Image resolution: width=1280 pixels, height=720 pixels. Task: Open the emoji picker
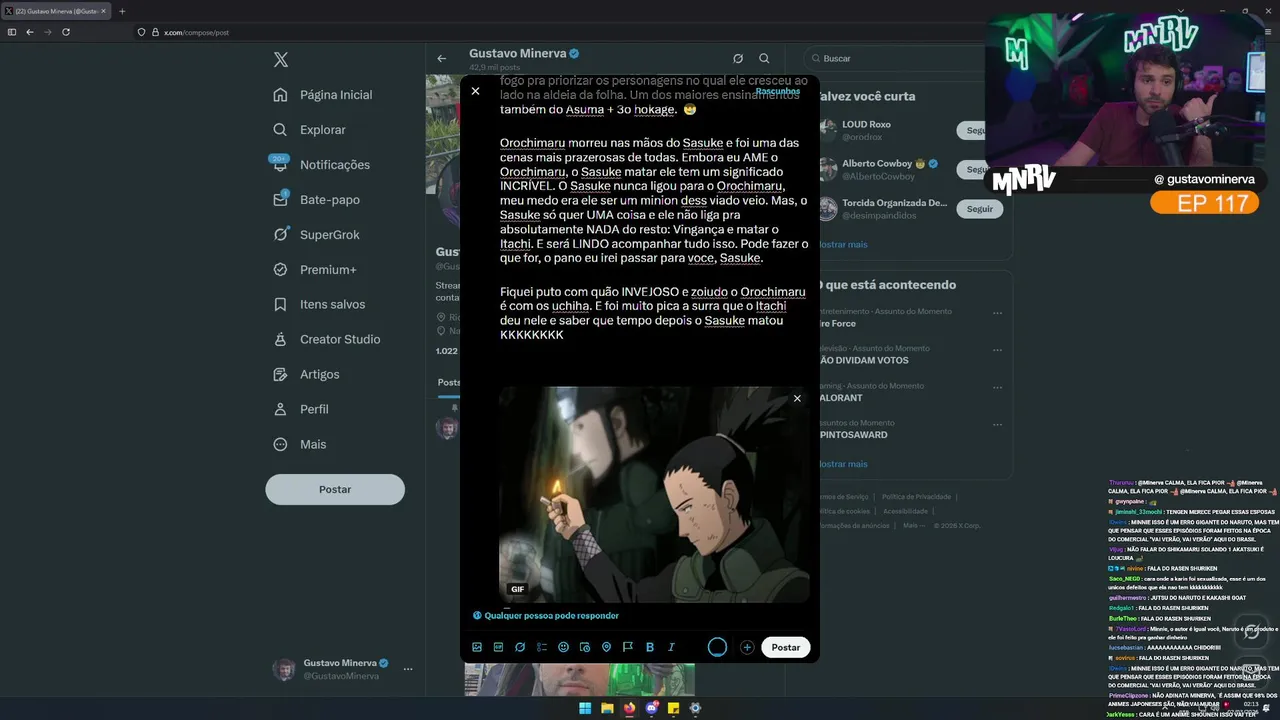point(563,647)
